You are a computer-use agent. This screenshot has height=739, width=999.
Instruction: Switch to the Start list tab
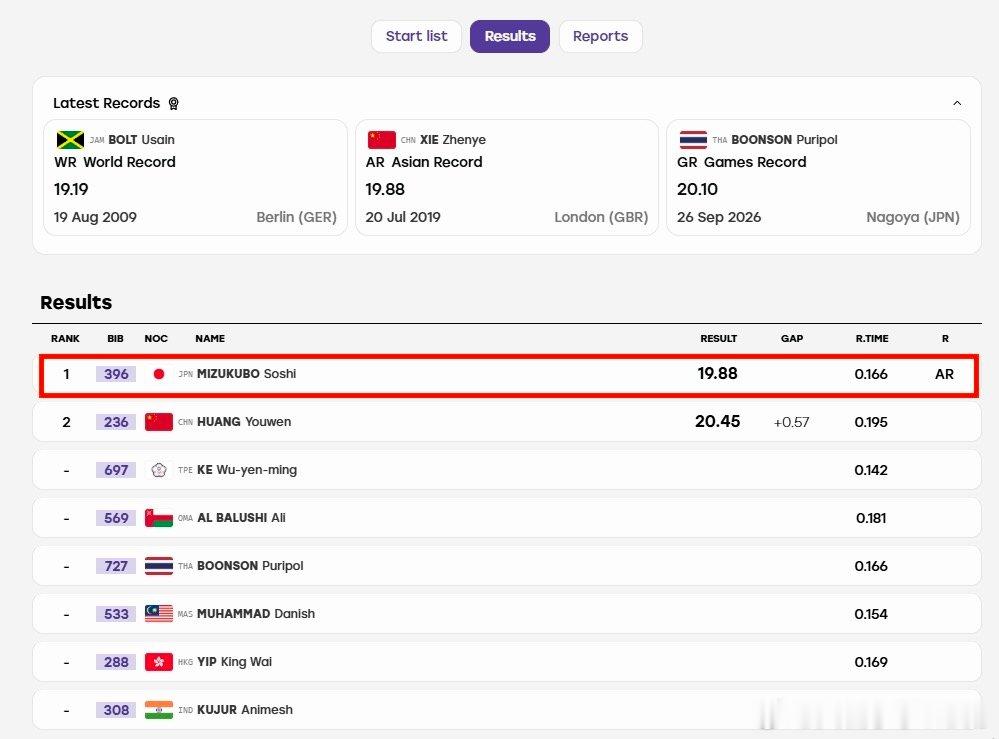pos(417,36)
